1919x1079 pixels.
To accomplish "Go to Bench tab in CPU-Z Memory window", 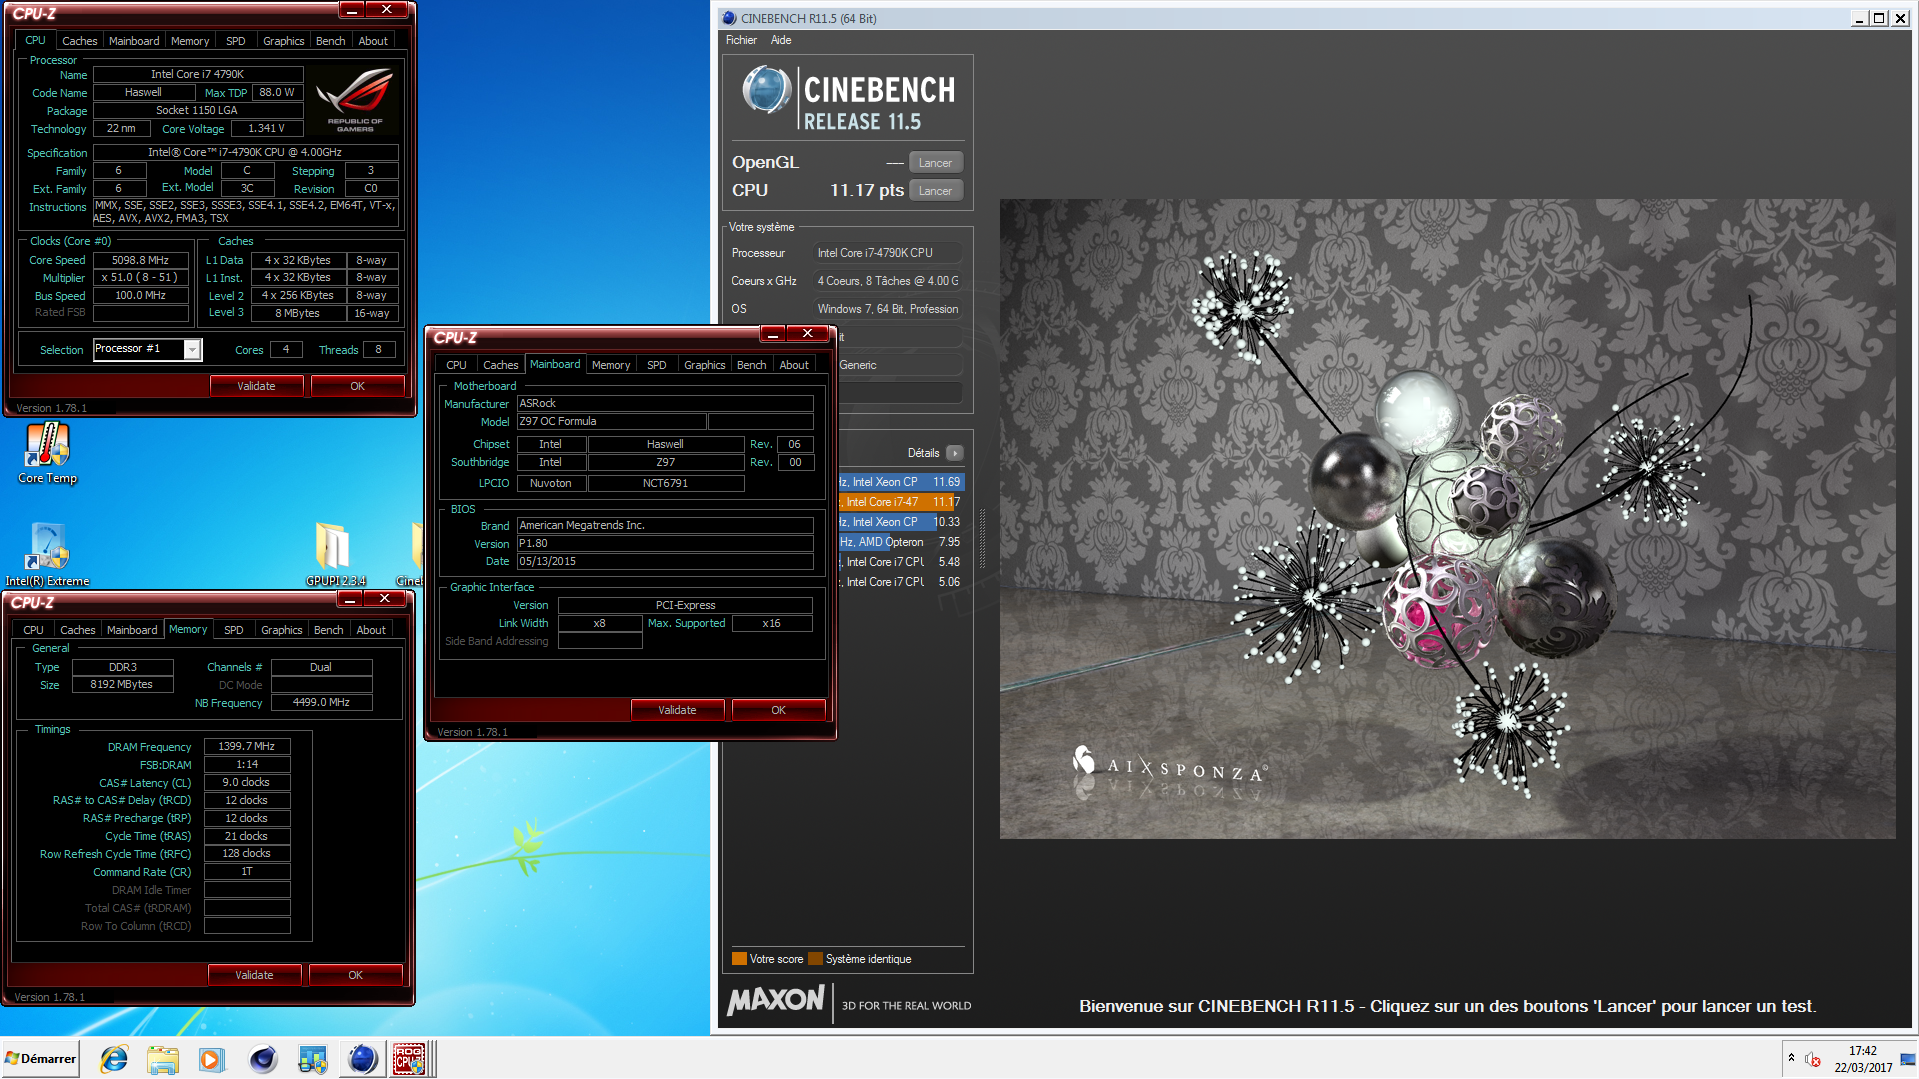I will click(329, 630).
